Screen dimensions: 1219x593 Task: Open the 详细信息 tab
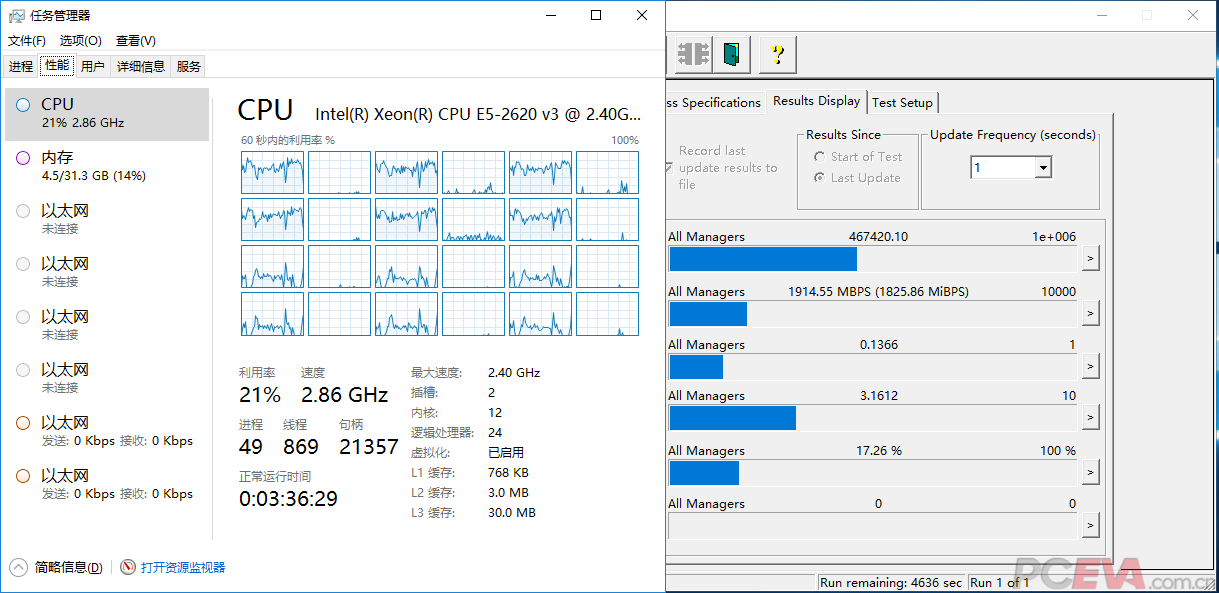140,67
